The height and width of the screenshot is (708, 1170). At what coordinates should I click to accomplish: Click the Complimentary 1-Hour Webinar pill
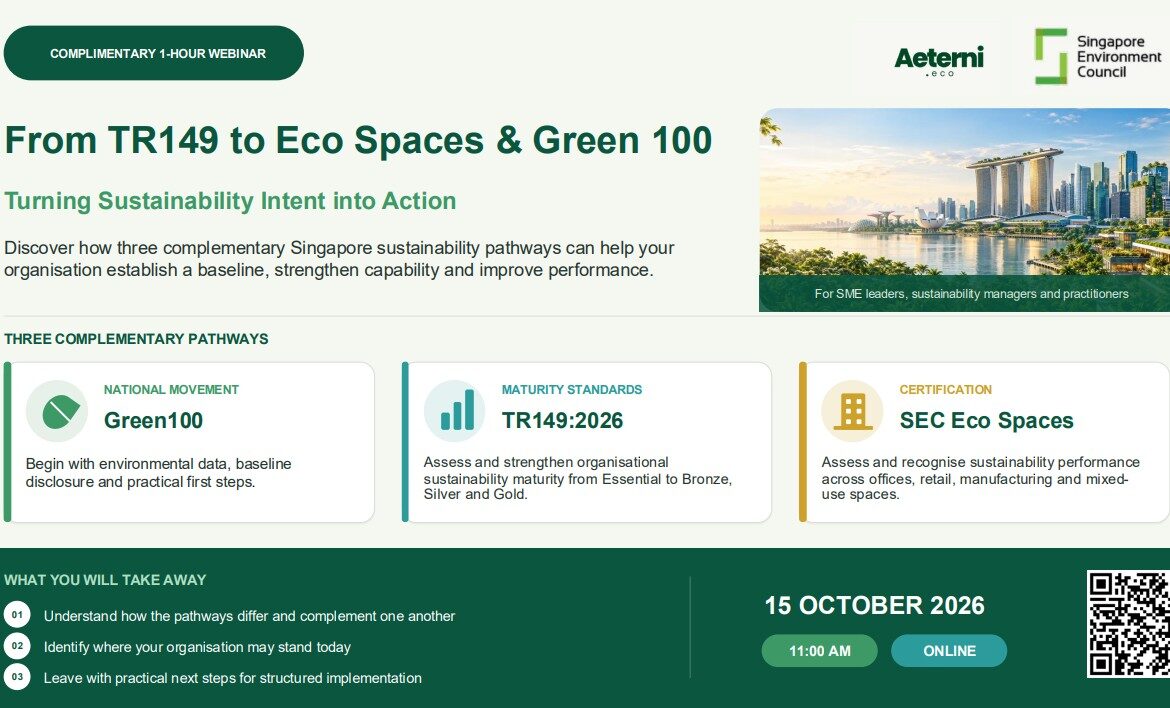(154, 53)
